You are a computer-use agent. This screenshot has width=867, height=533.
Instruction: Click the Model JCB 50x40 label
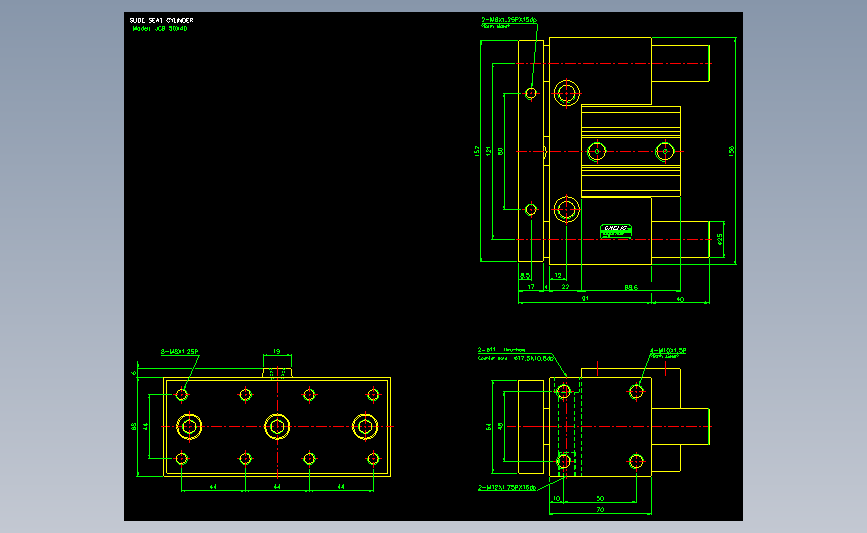tap(160, 28)
